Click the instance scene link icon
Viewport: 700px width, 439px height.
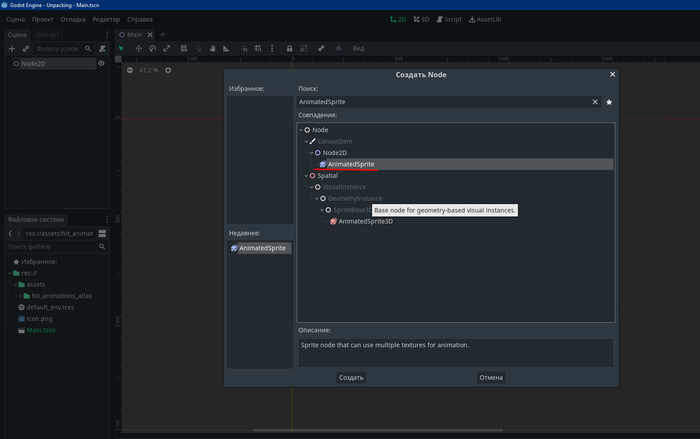(27, 48)
